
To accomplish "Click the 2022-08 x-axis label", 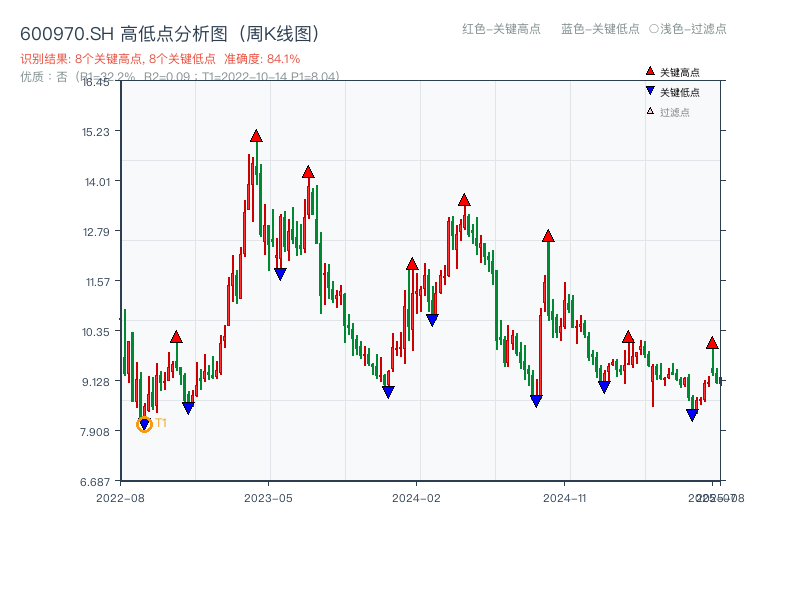I will coord(120,496).
